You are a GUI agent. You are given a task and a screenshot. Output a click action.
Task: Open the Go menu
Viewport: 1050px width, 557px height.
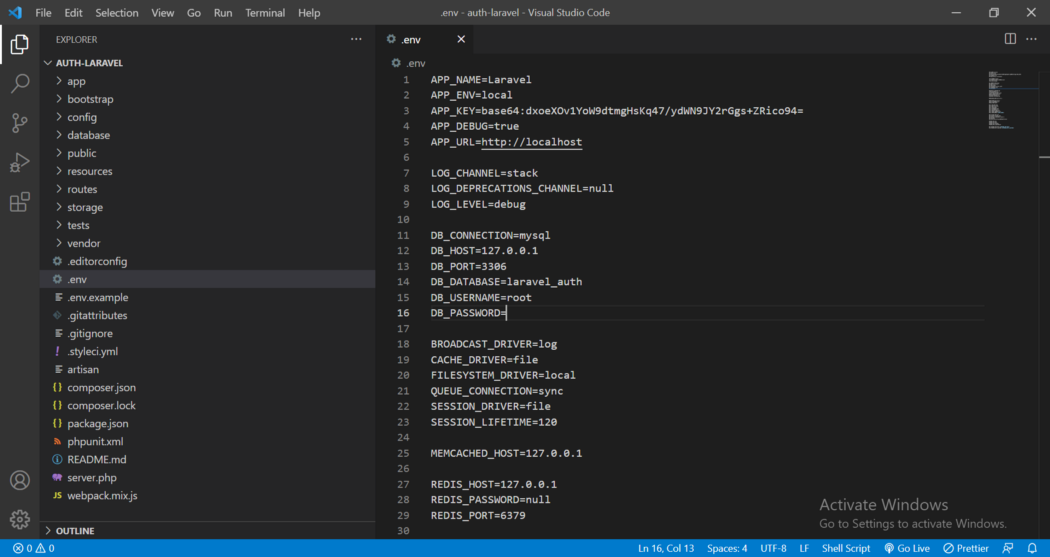click(x=194, y=13)
